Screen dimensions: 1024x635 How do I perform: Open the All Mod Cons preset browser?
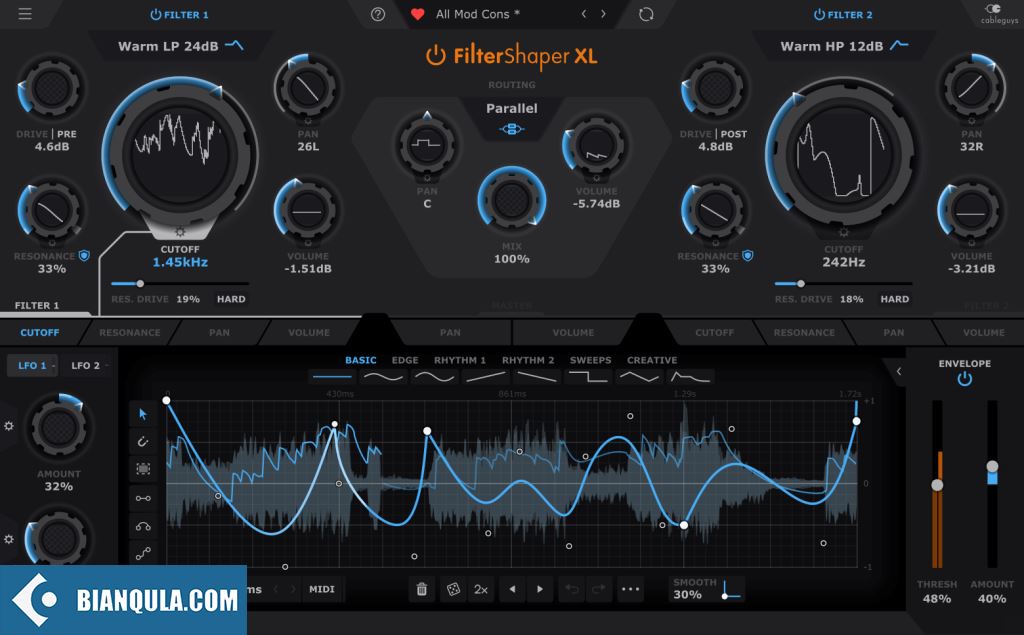(x=477, y=14)
